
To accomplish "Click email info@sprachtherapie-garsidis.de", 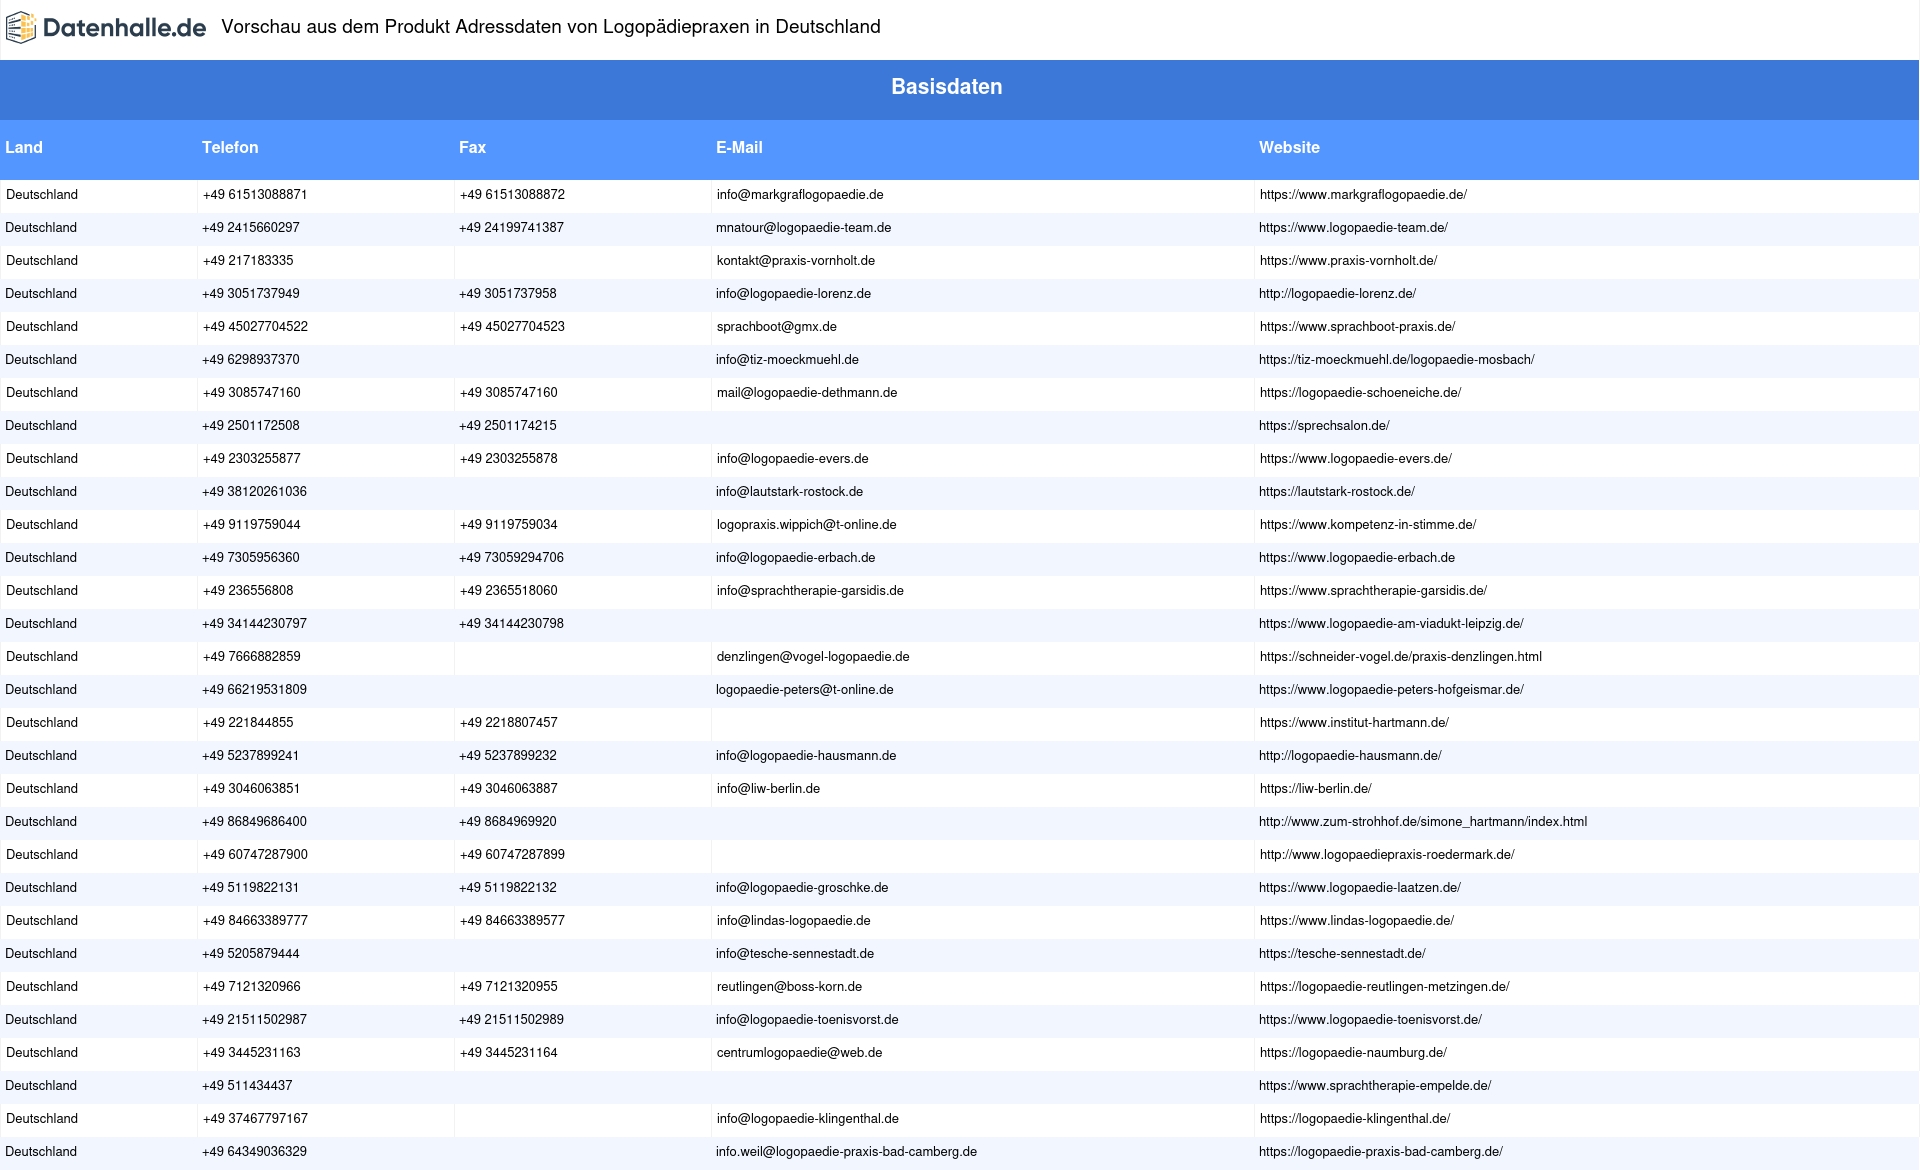I will pos(810,591).
